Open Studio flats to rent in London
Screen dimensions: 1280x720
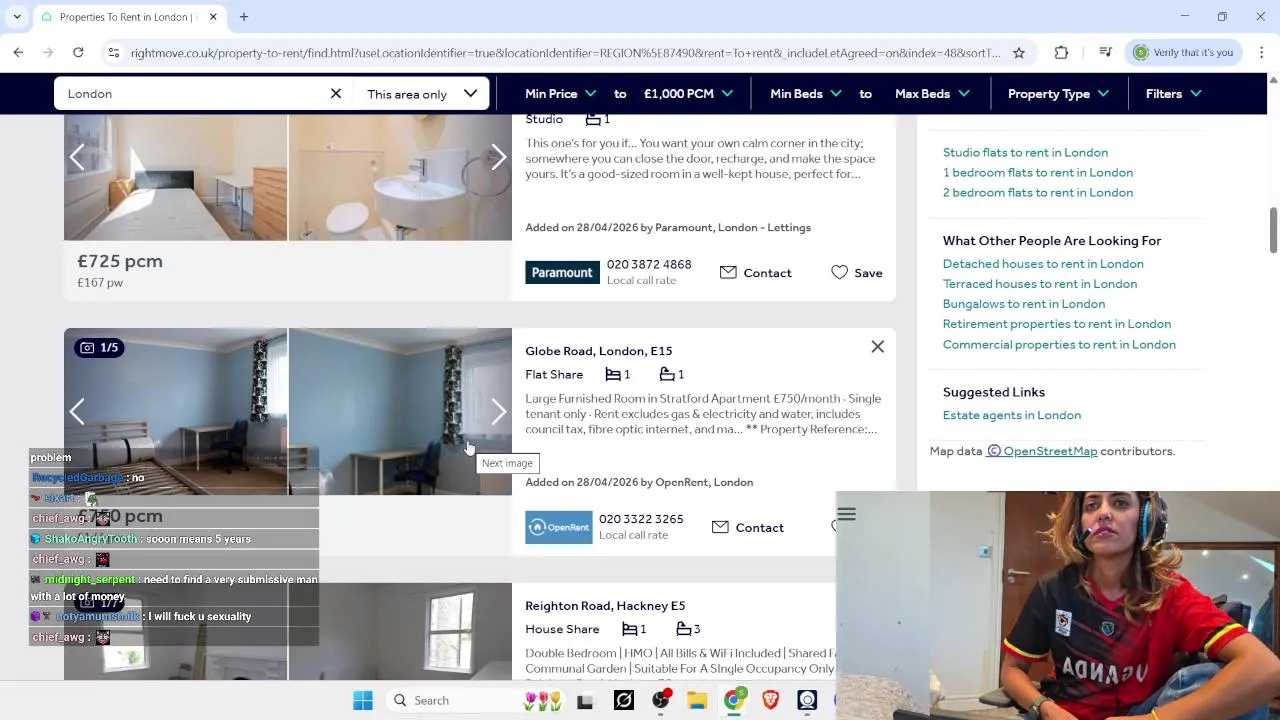point(1025,153)
